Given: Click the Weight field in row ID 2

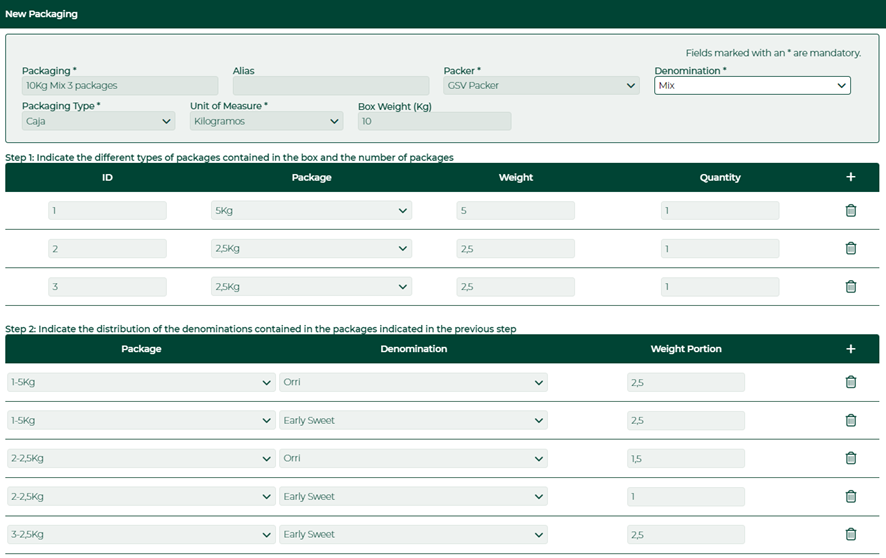Looking at the screenshot, I should (515, 249).
